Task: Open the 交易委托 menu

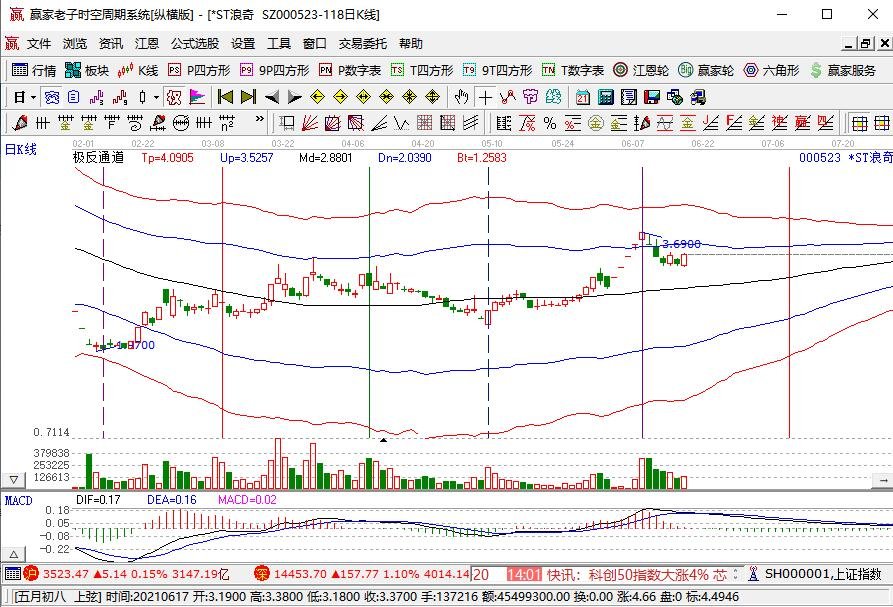Action: (363, 44)
